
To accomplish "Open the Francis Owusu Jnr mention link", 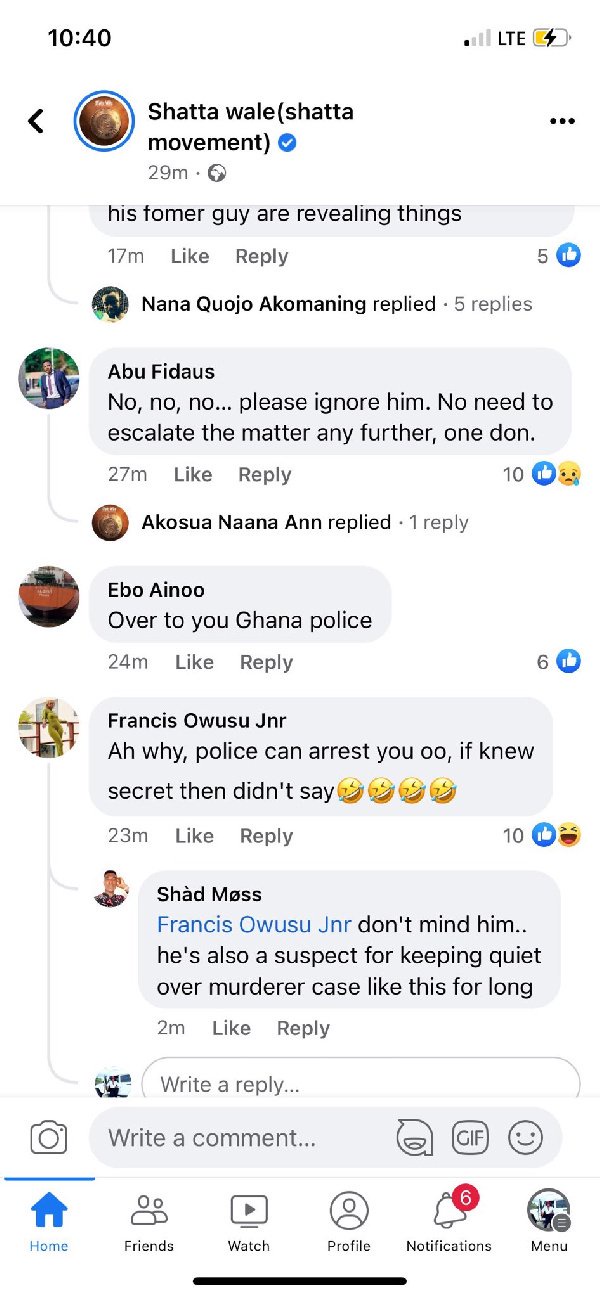I will [254, 924].
